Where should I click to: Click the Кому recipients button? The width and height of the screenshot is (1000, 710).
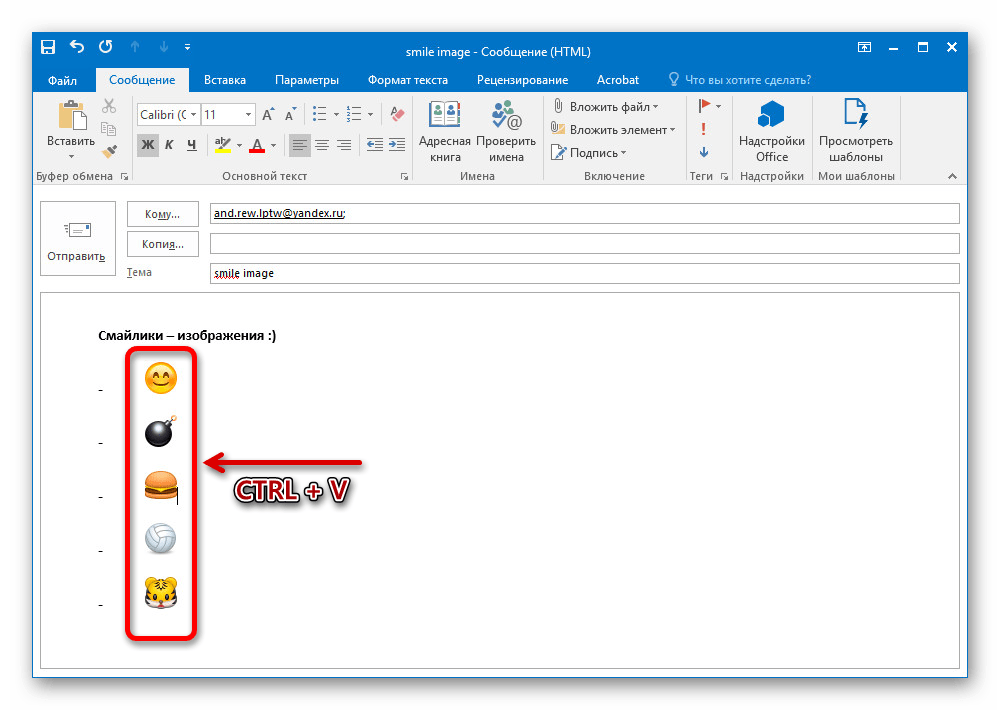163,214
